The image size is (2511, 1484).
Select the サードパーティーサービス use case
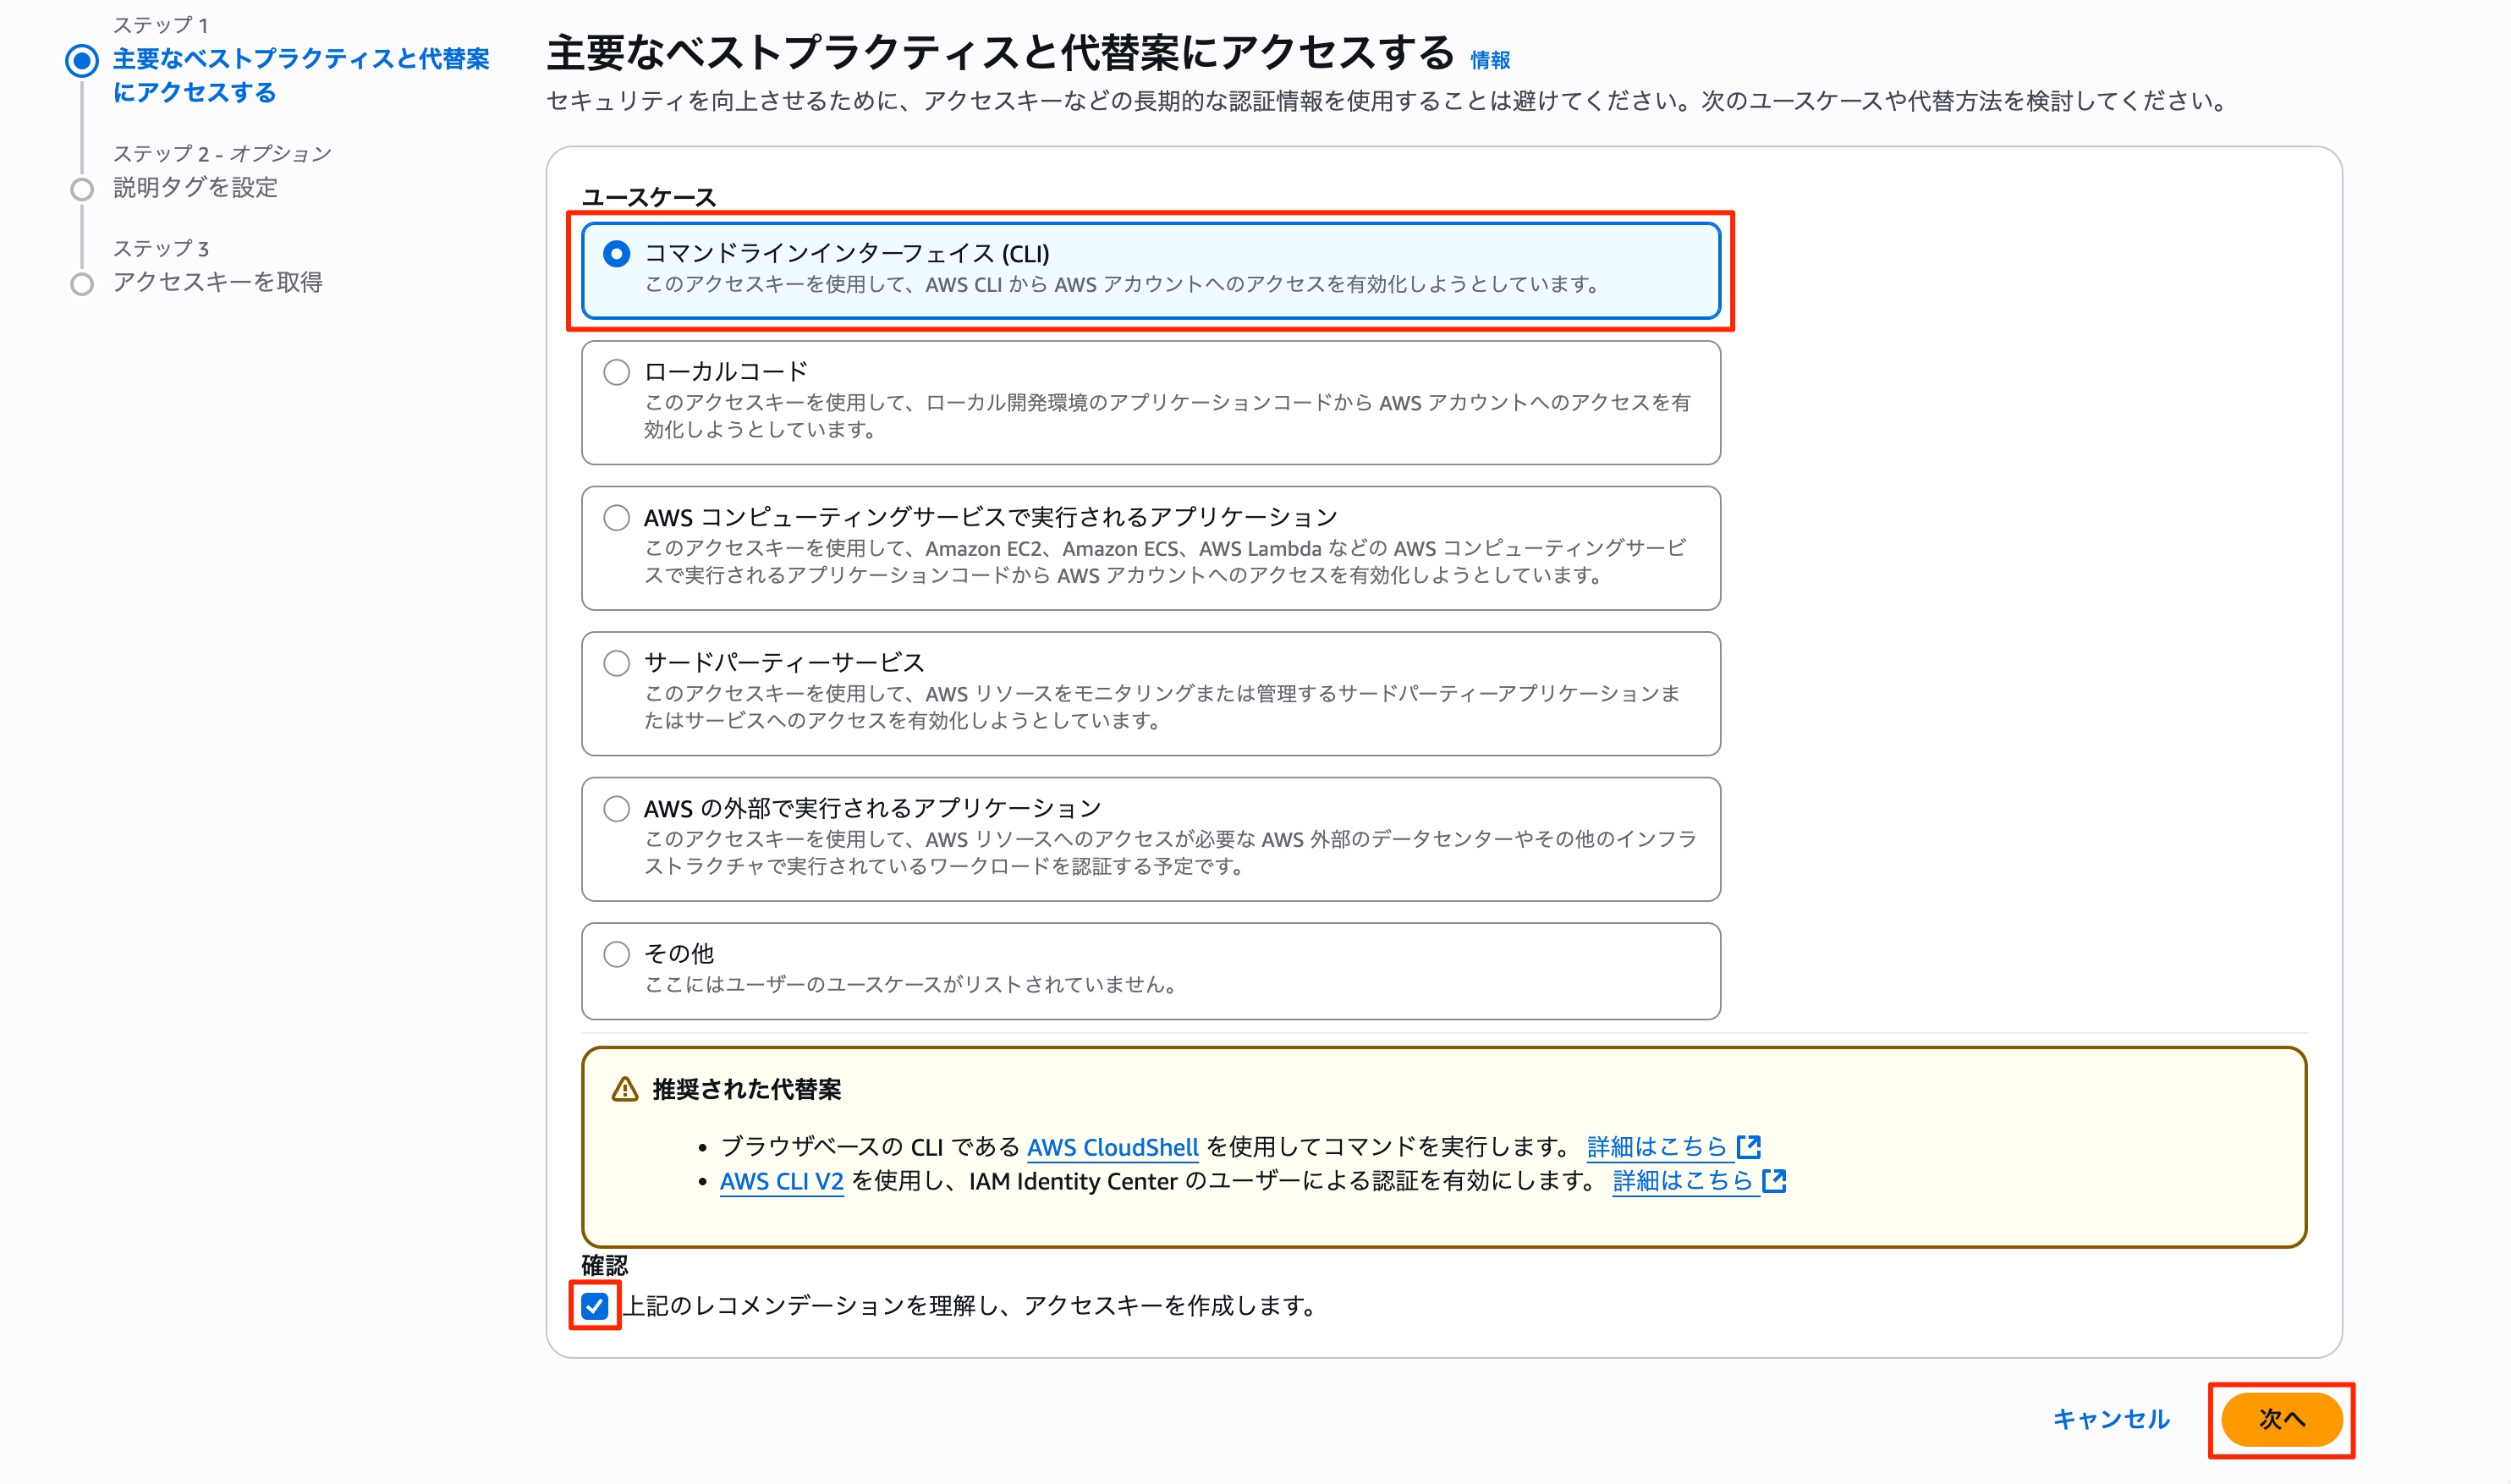[x=617, y=663]
